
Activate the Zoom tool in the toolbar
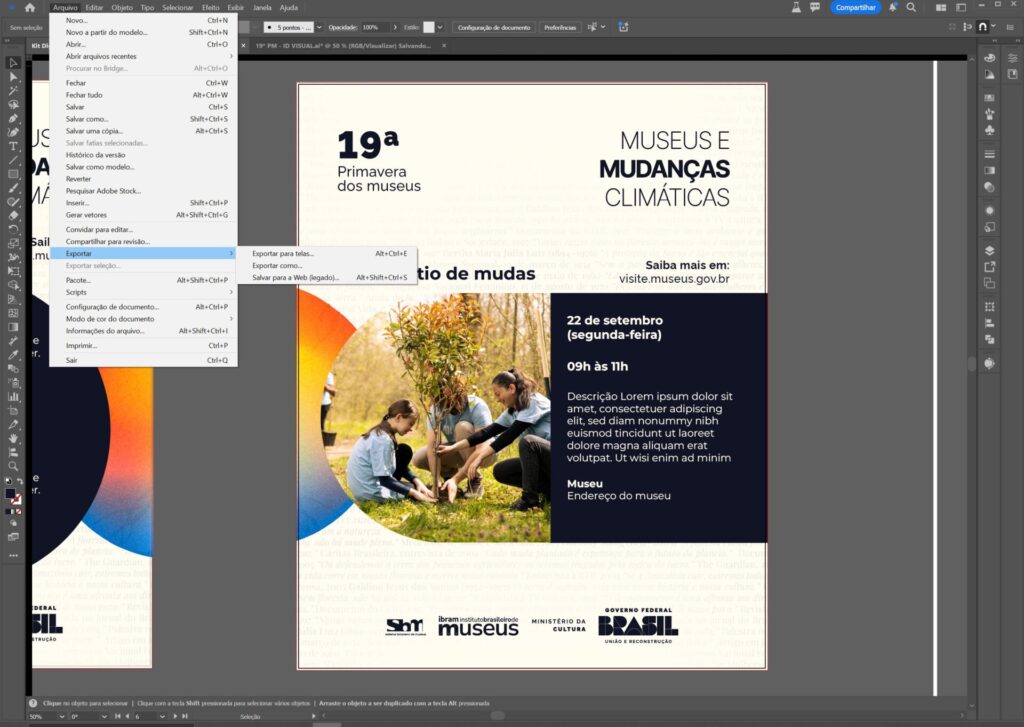coord(14,466)
